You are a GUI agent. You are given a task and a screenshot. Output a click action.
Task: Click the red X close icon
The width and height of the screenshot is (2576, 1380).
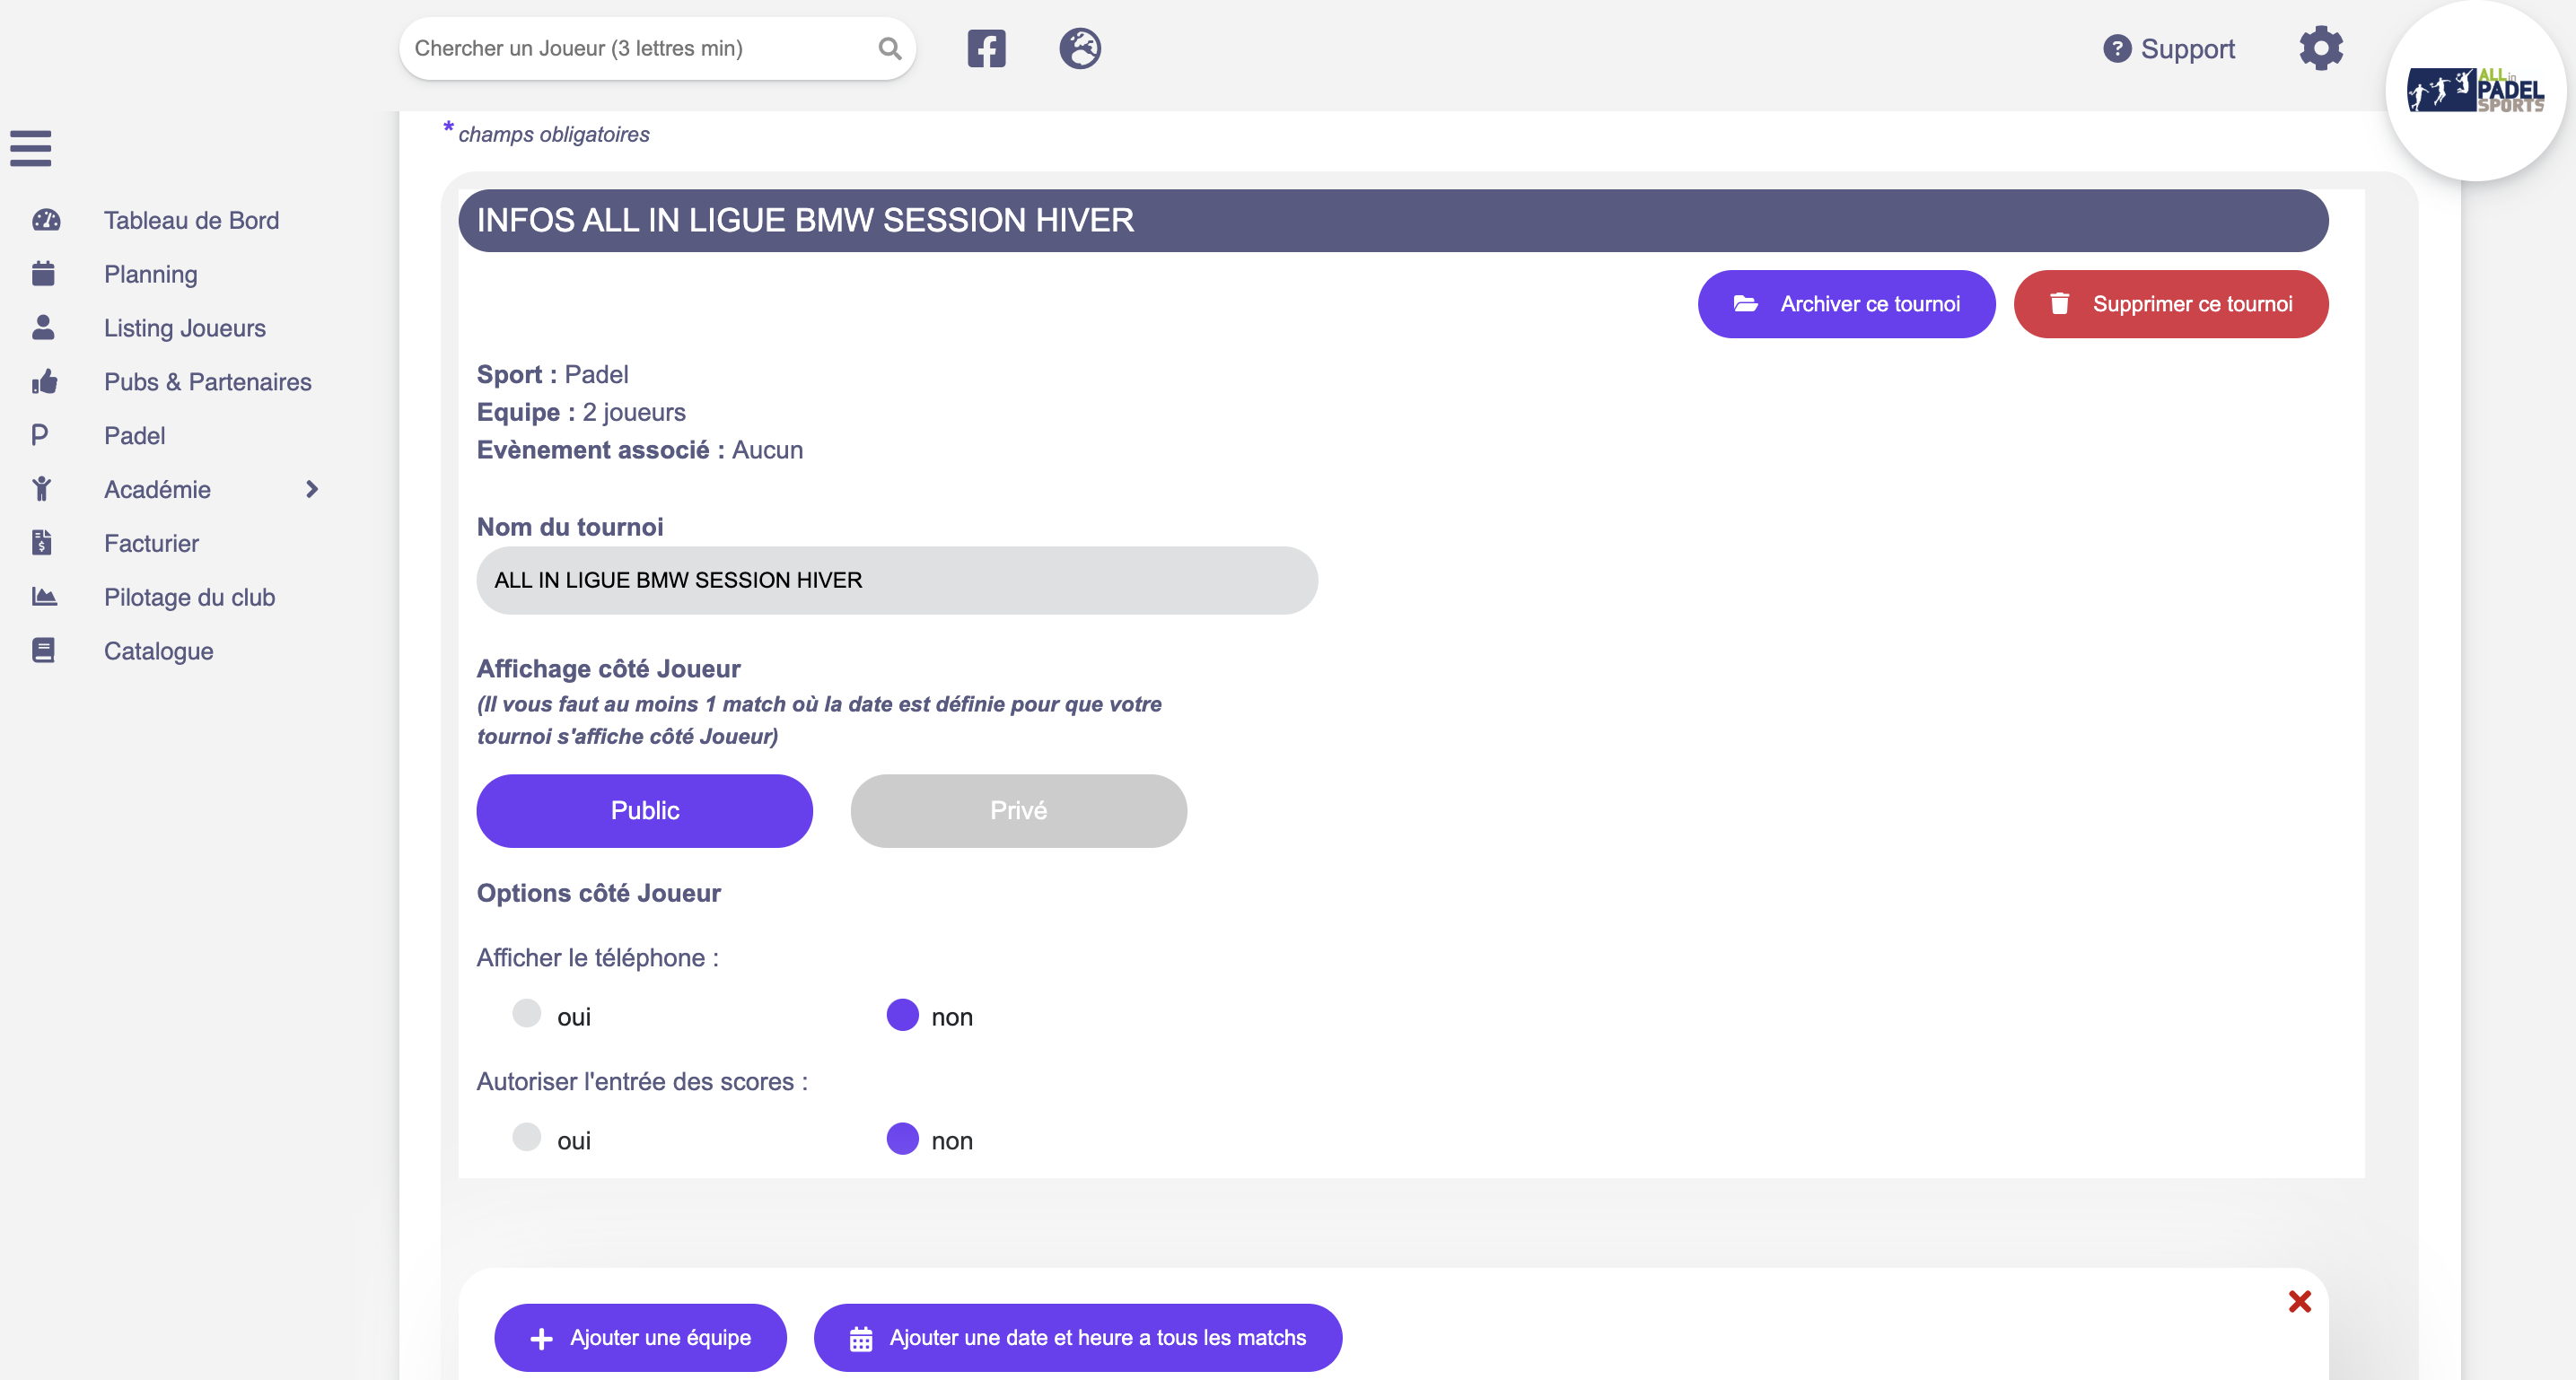[x=2299, y=1301]
